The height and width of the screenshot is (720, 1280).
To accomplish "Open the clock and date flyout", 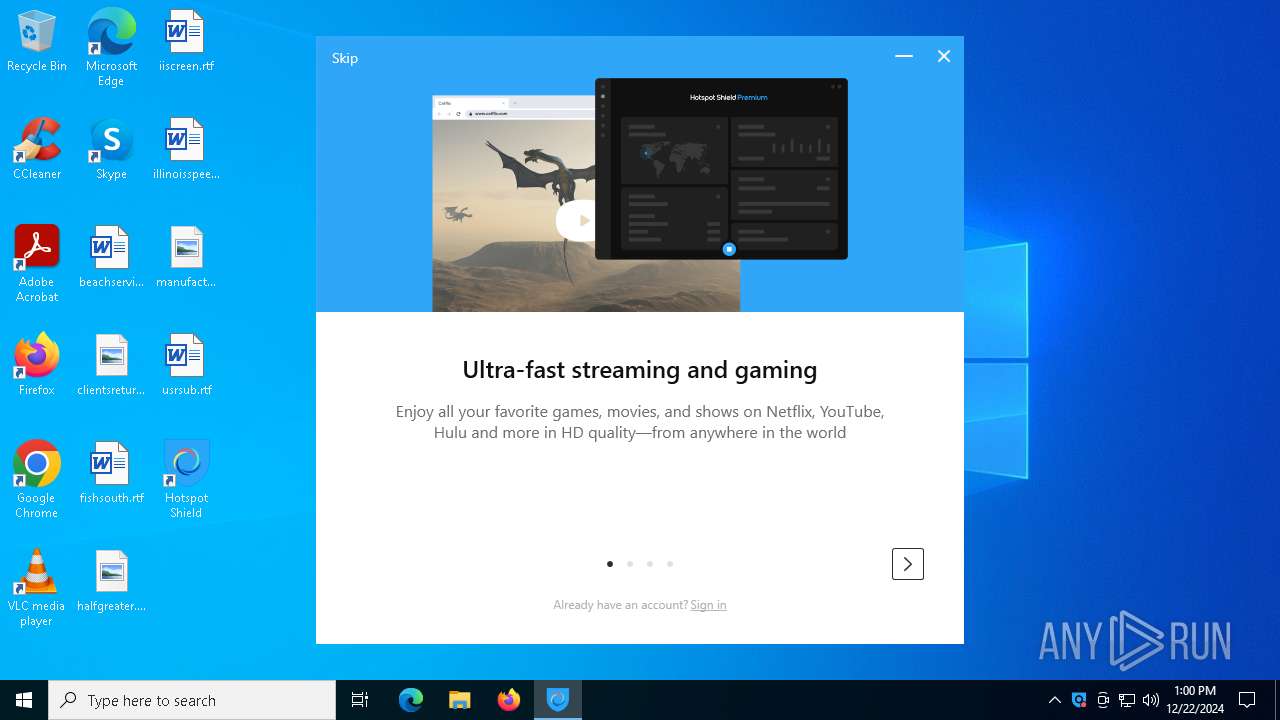I will click(1195, 700).
